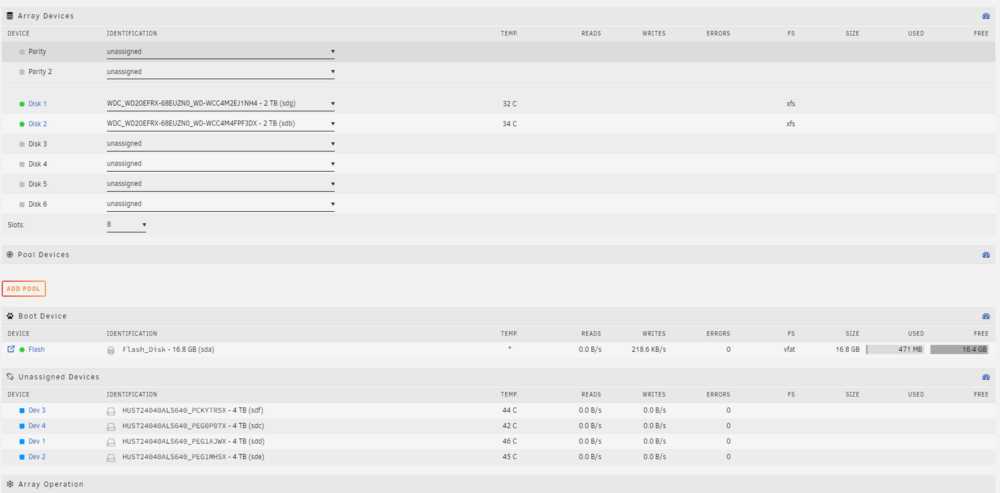The width and height of the screenshot is (1000, 493).
Task: Click the grey Disk 5 status square
Action: tap(22, 184)
